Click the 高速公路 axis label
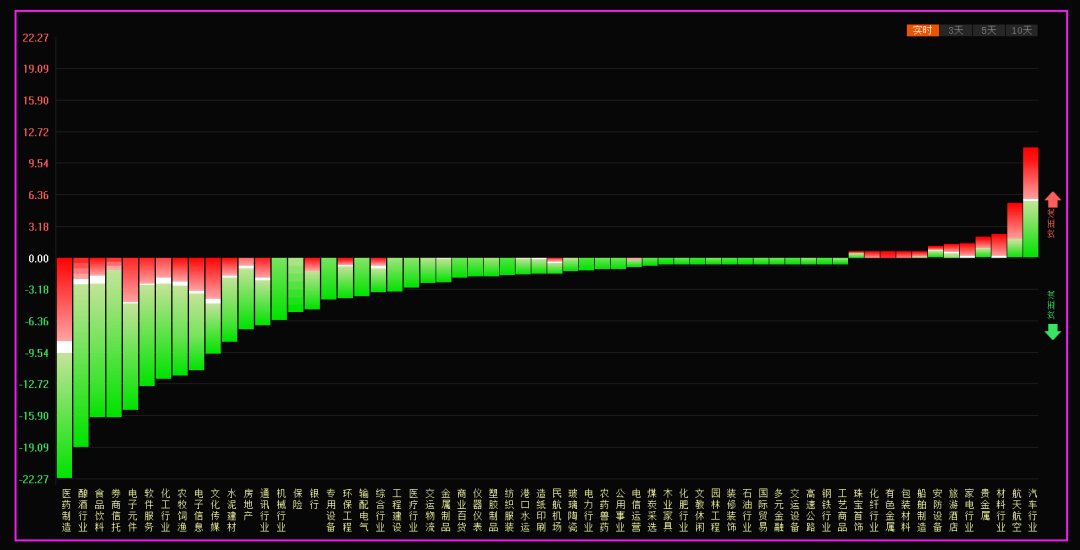This screenshot has width=1080, height=550. click(x=811, y=510)
